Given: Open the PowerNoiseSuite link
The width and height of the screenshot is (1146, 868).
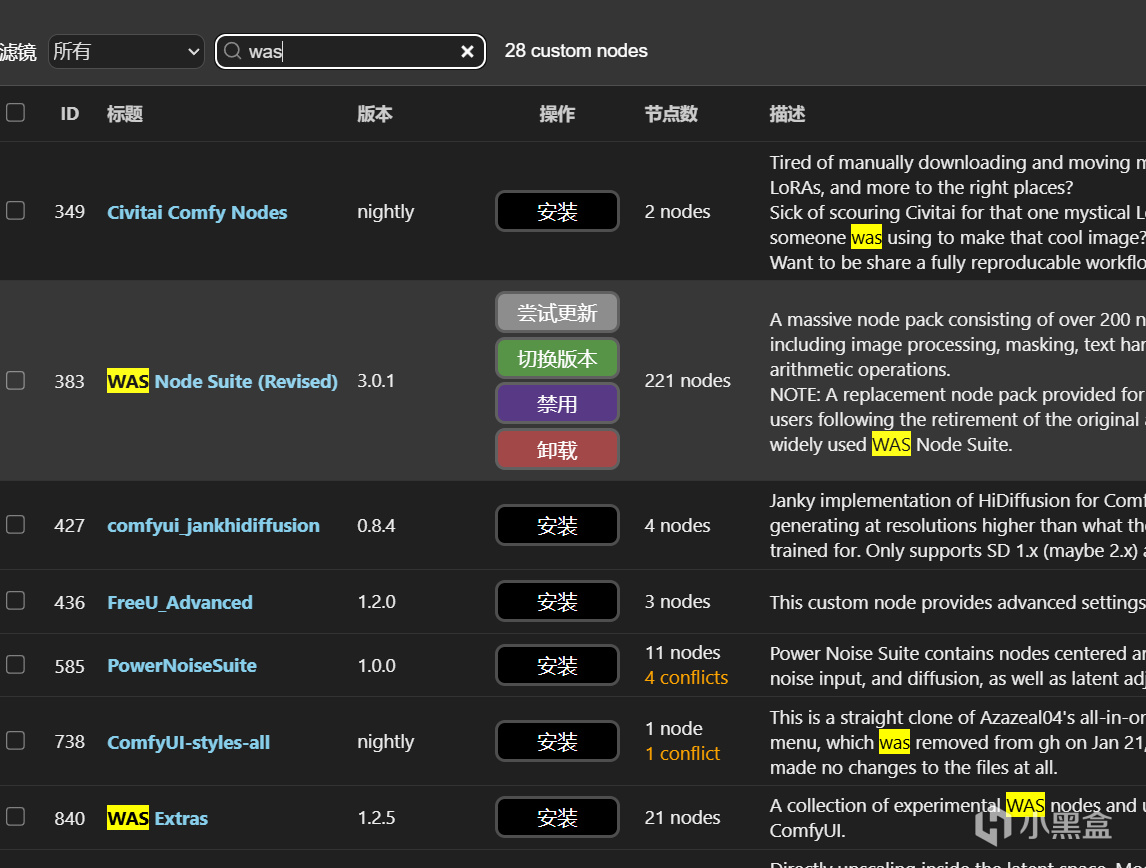Looking at the screenshot, I should 182,666.
